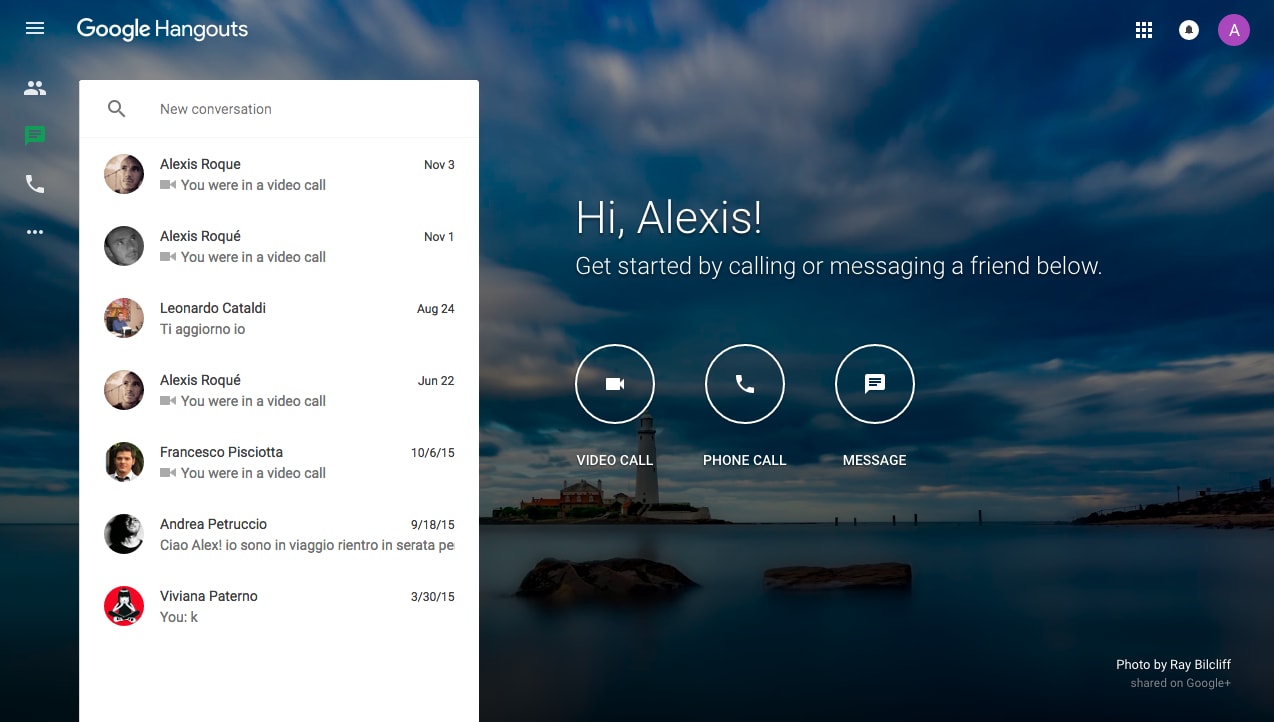Click Viviana Paterno's profile picture
Image resolution: width=1274 pixels, height=722 pixels.
point(124,606)
